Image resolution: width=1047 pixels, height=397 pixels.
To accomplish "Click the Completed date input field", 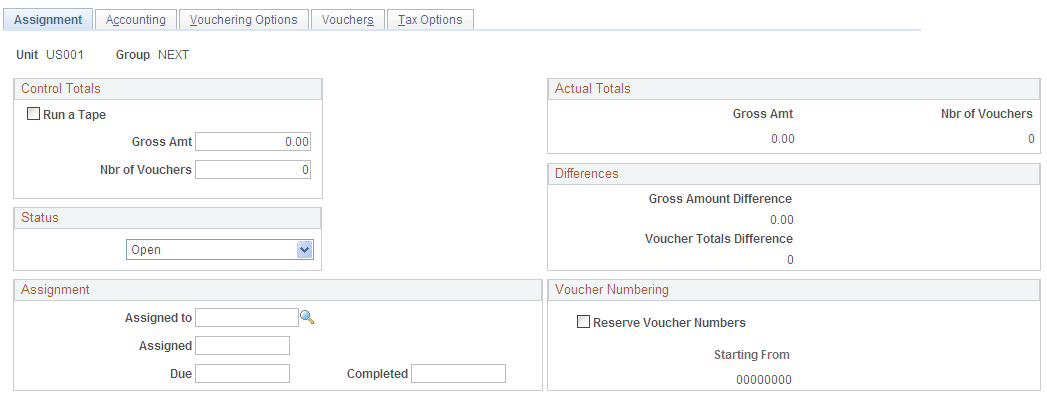I will coord(459,374).
